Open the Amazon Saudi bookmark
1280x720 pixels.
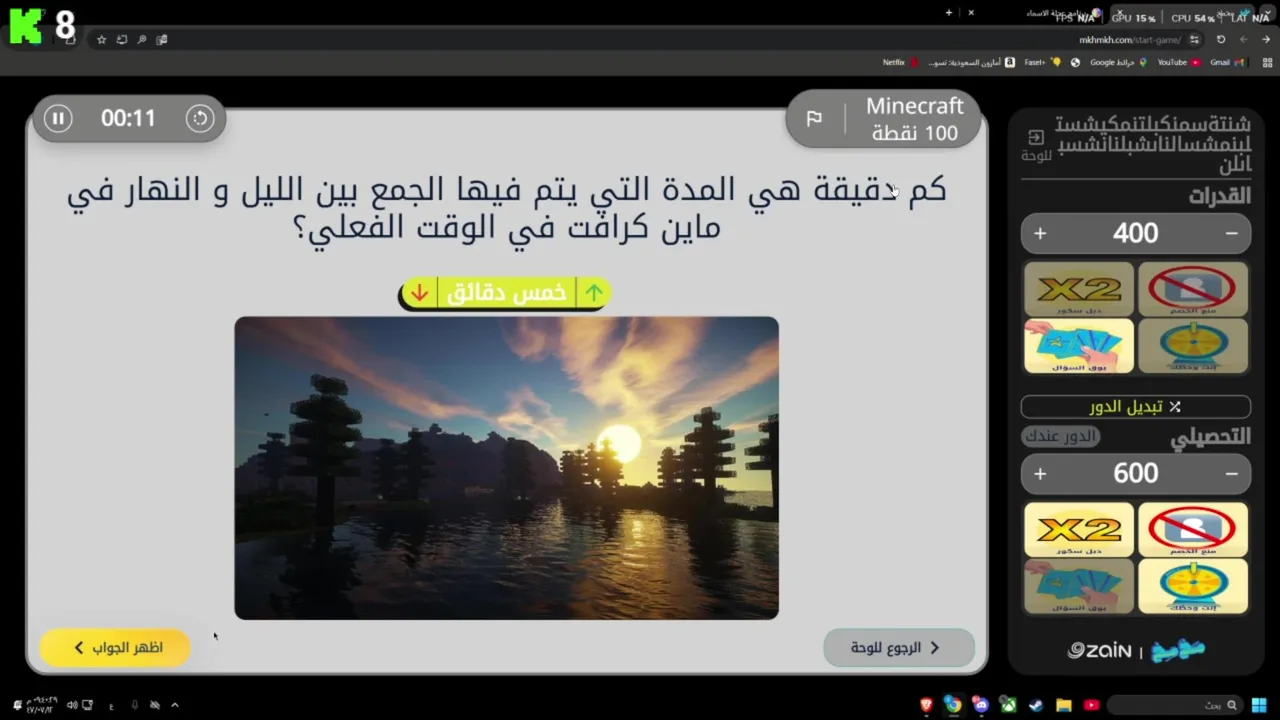971,62
